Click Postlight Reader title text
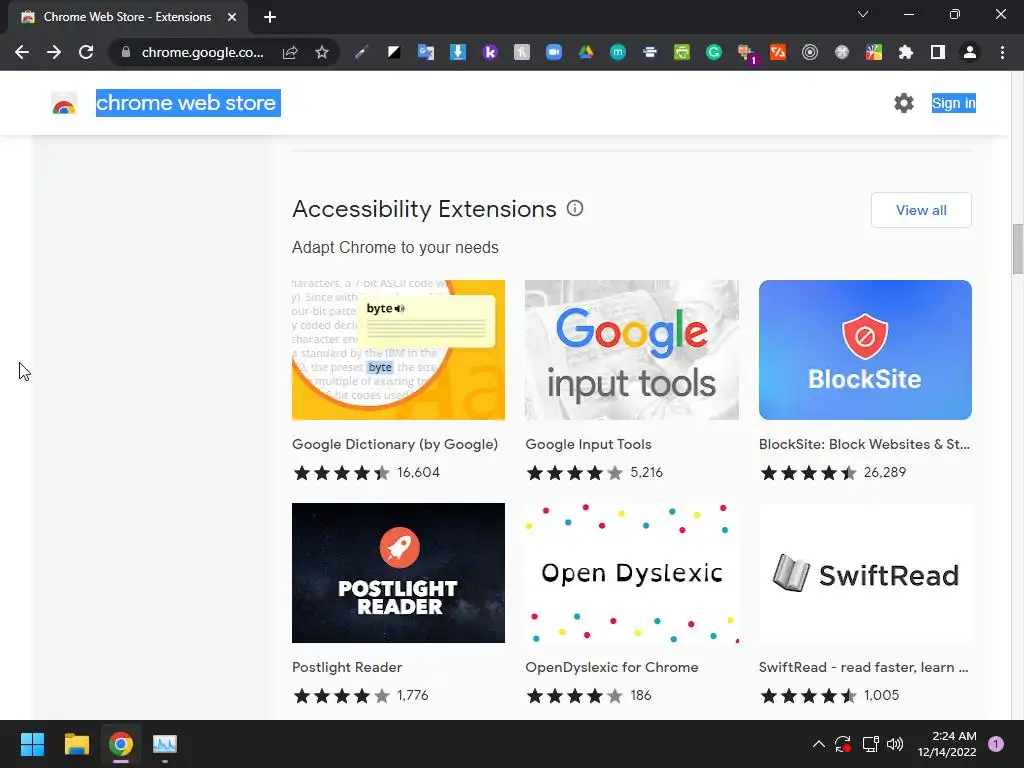 coord(347,667)
